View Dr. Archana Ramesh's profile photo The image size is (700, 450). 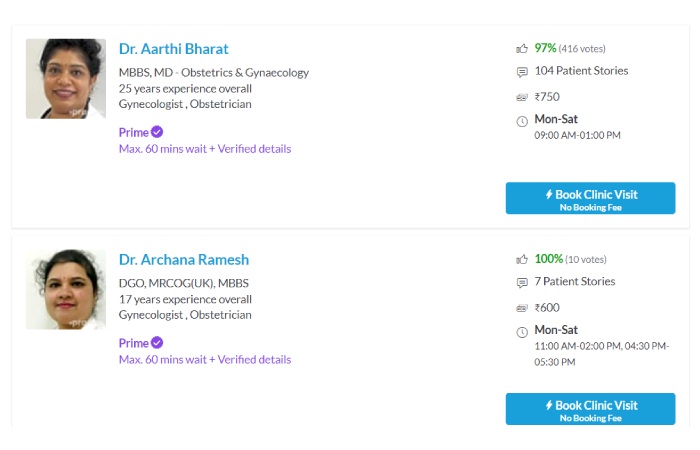66,289
